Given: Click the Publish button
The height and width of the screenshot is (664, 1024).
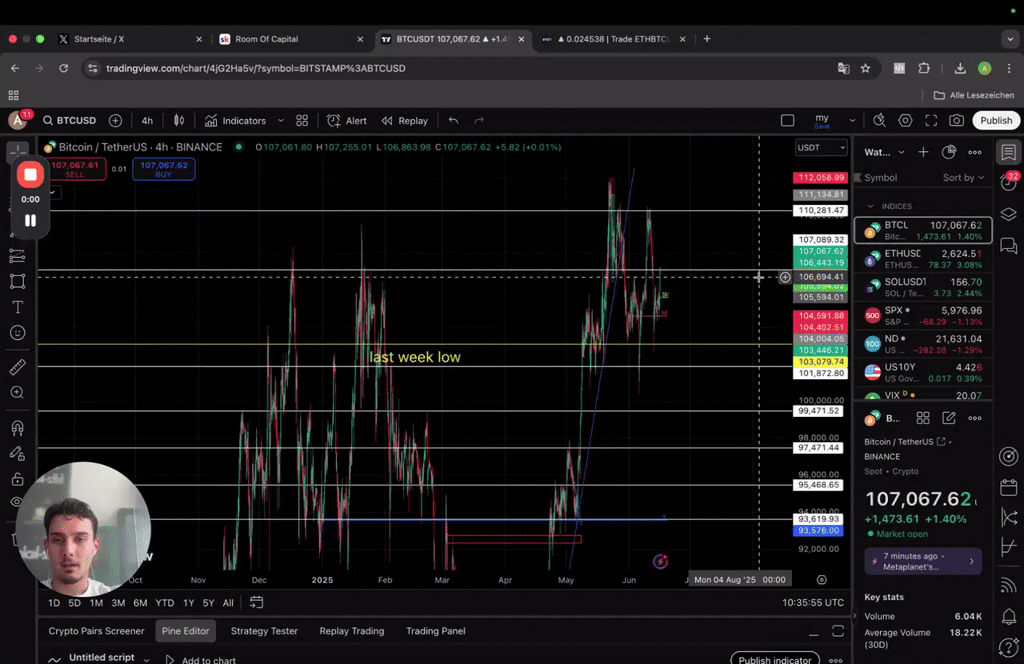Looking at the screenshot, I should 996,121.
